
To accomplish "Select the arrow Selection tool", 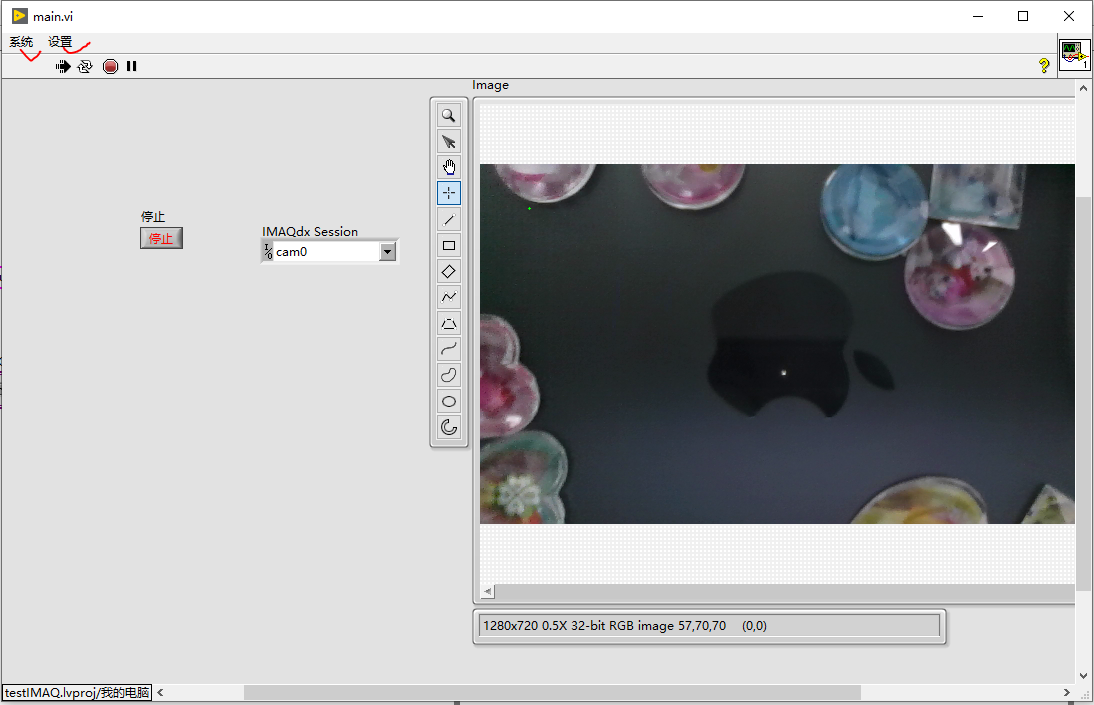I will (449, 142).
